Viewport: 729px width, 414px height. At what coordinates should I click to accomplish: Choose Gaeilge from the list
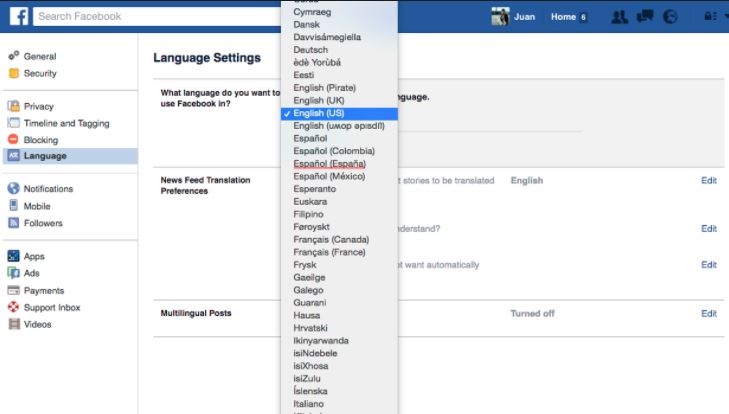click(x=309, y=277)
